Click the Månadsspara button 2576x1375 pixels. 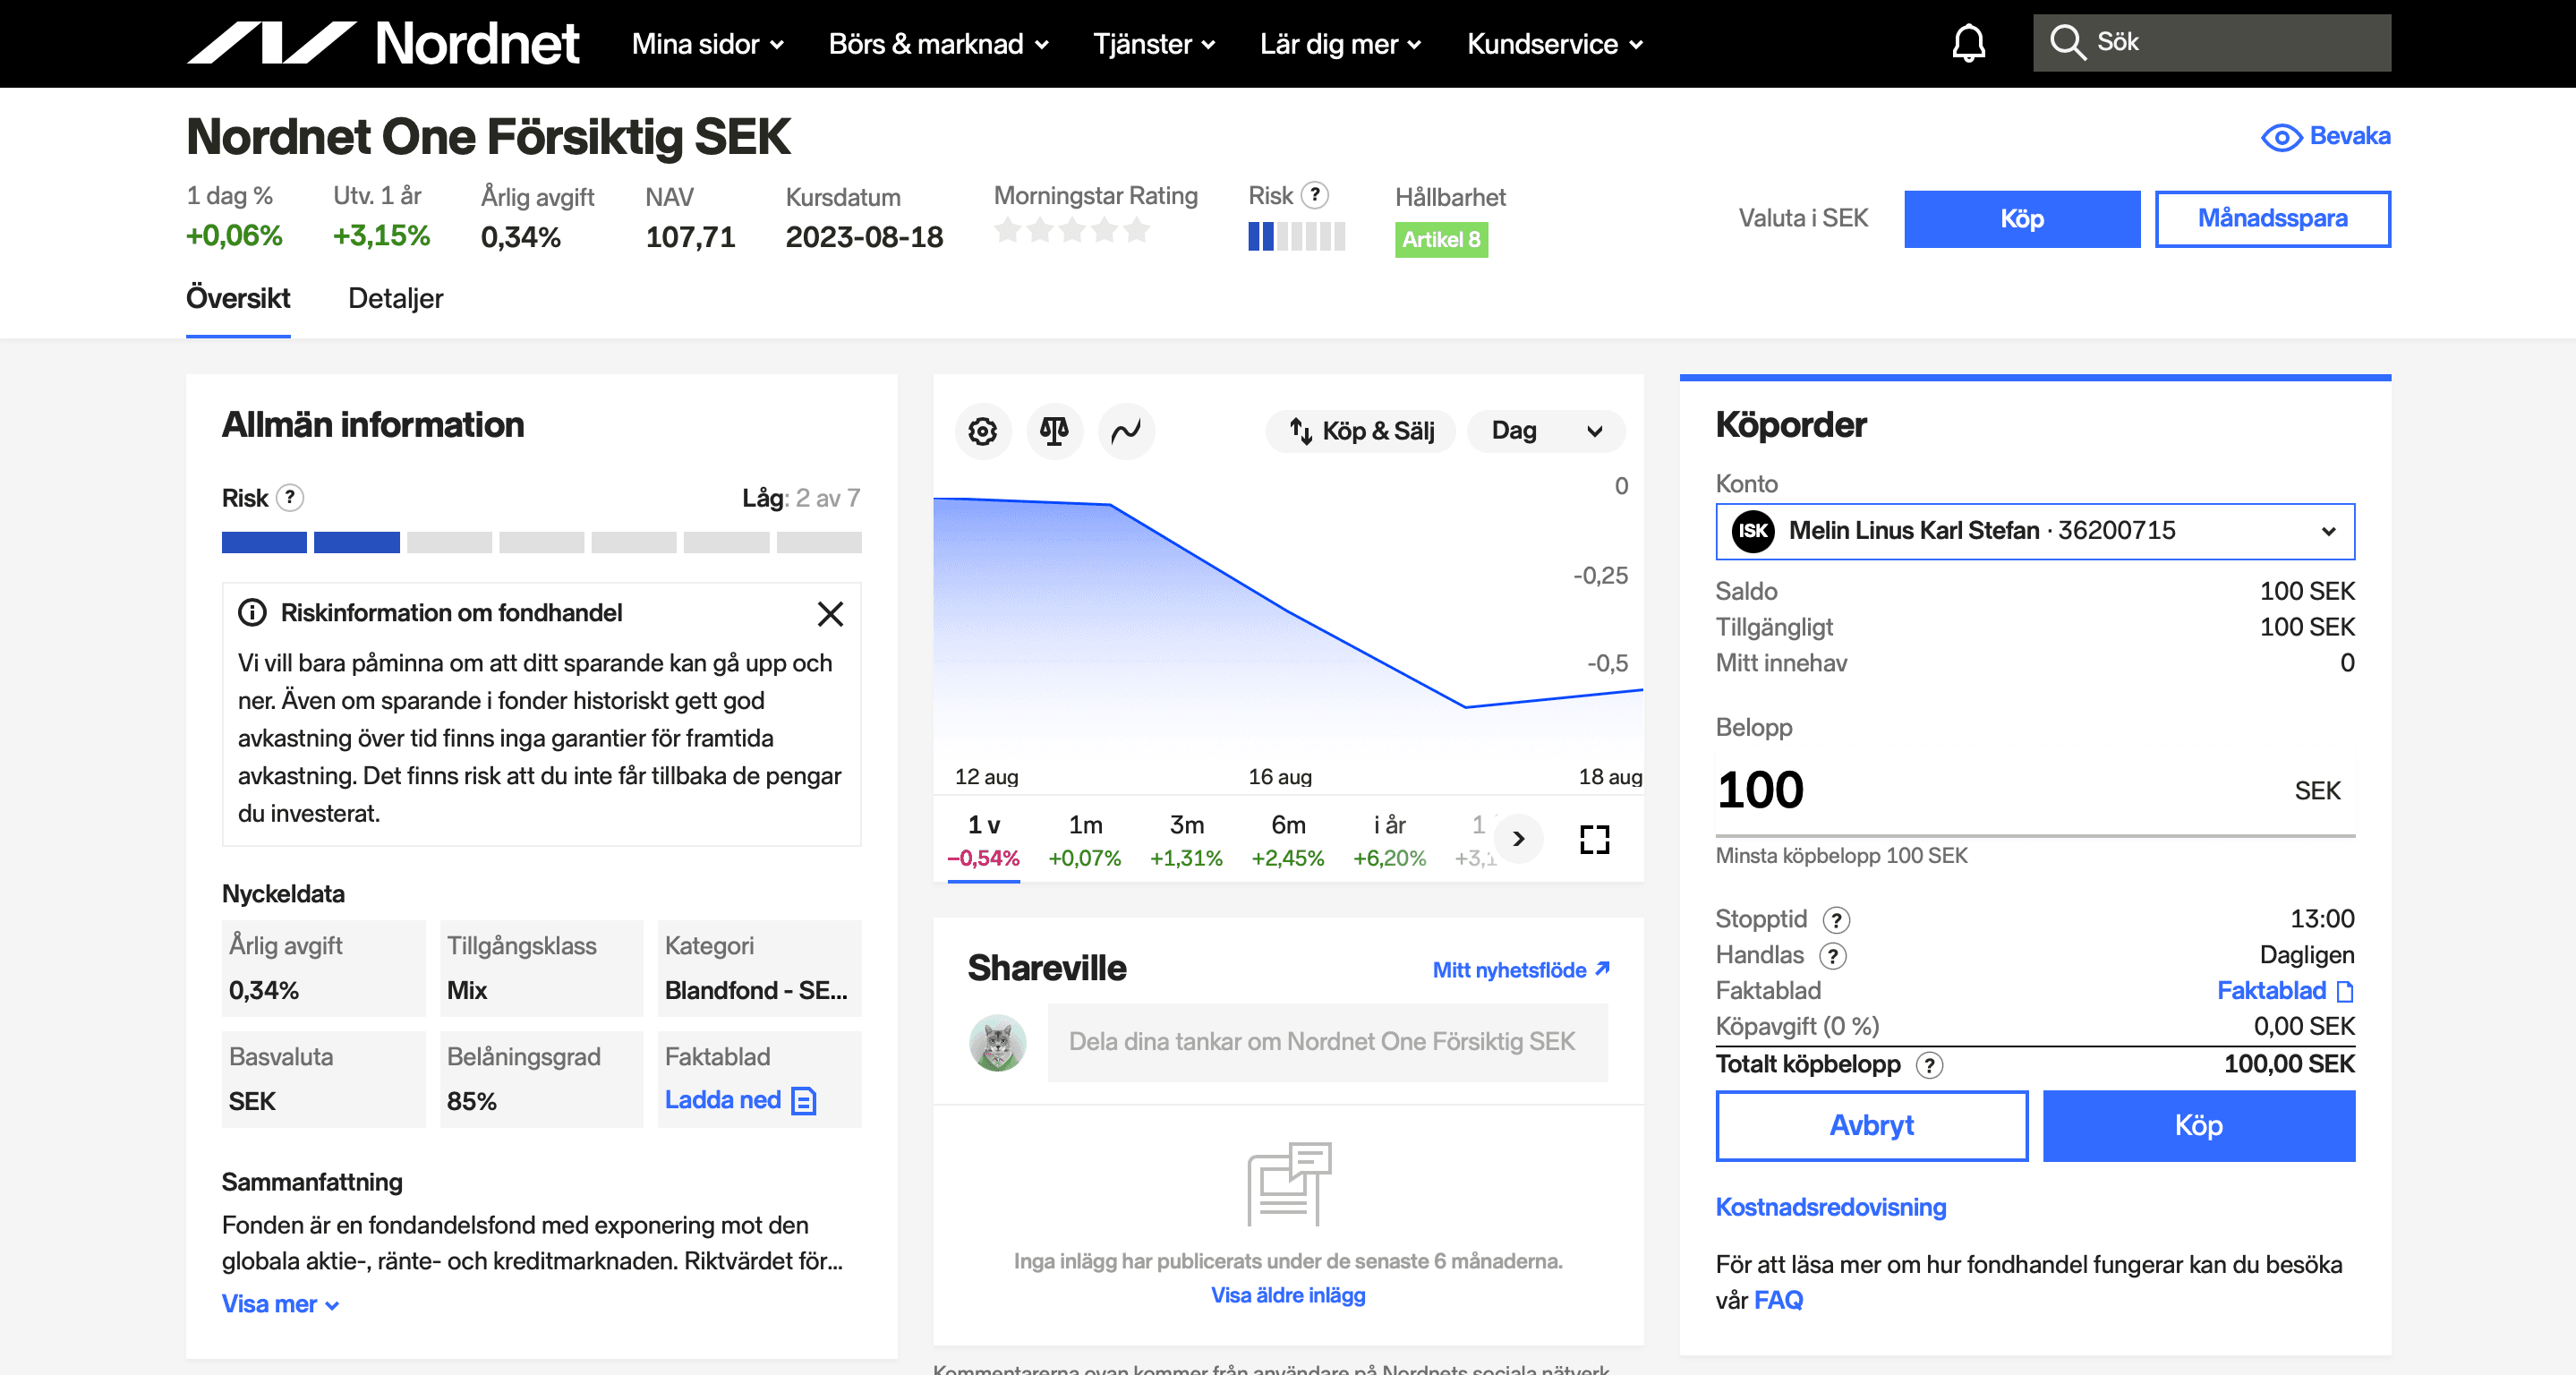[2271, 218]
